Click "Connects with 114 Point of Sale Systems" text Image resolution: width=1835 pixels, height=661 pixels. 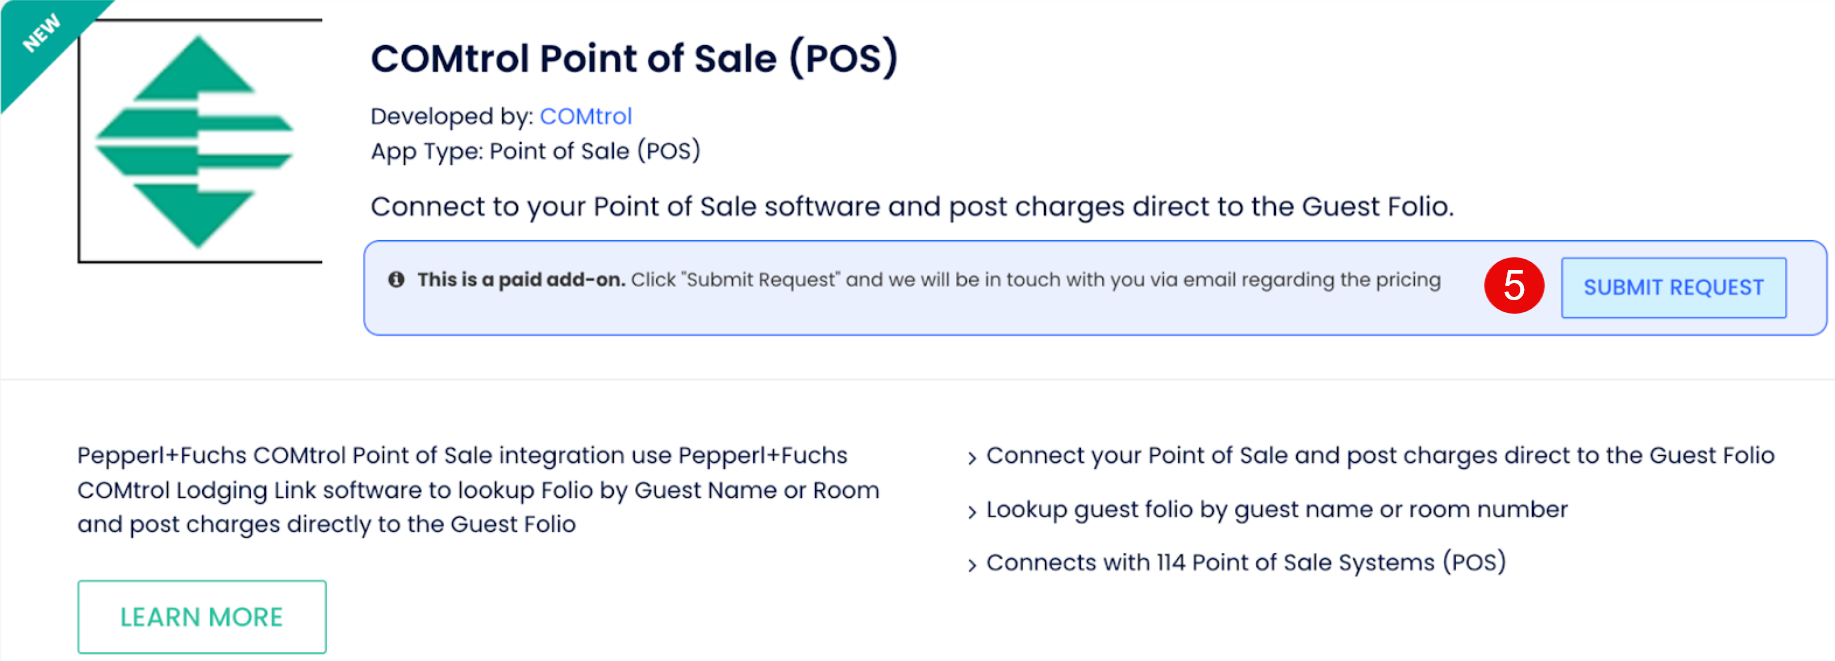point(1245,563)
